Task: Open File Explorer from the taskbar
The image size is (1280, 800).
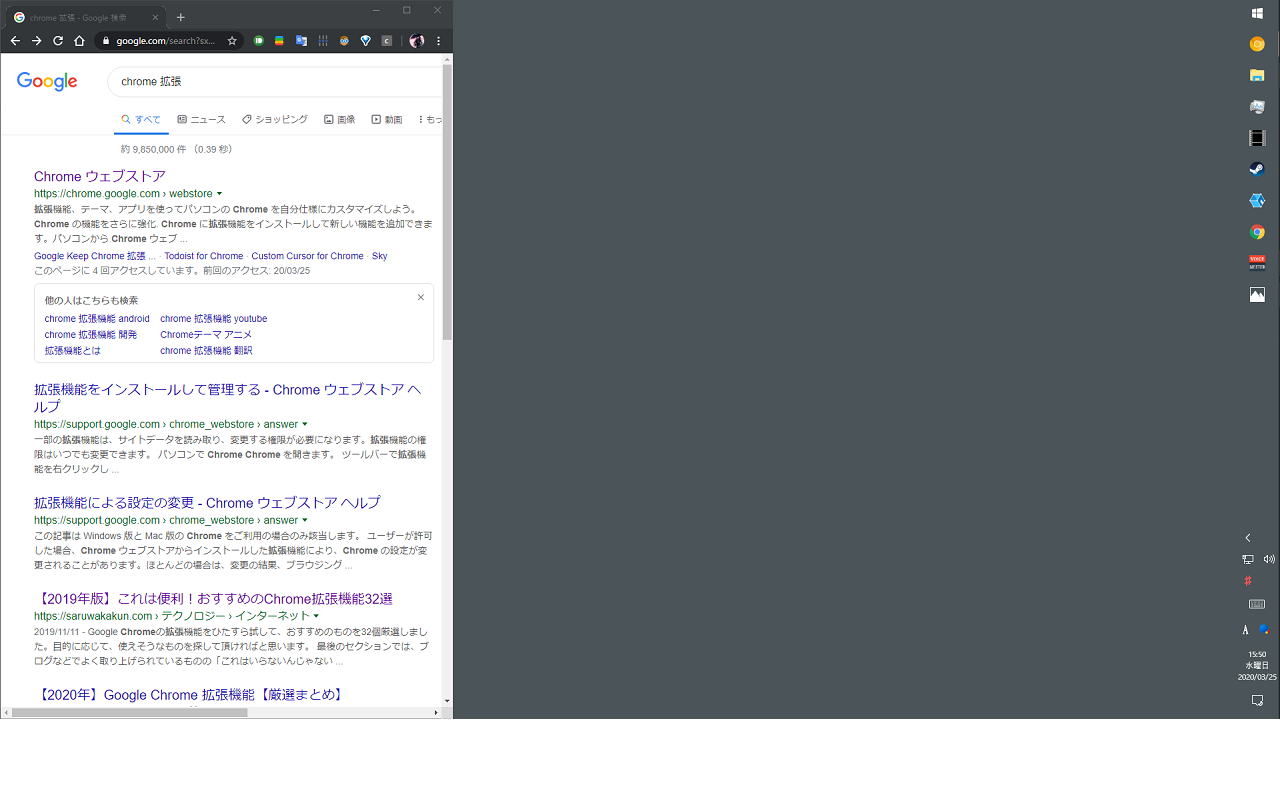Action: (x=1257, y=75)
